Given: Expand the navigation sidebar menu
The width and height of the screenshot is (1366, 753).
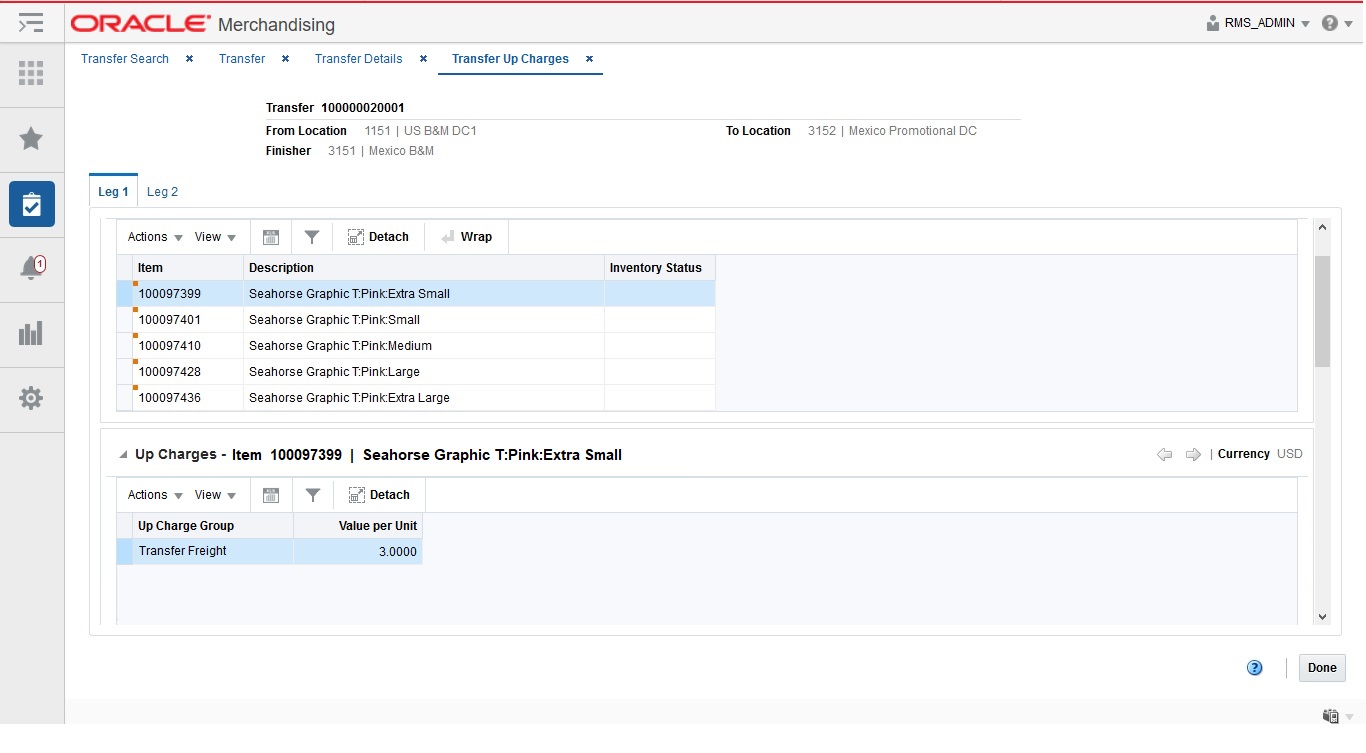Looking at the screenshot, I should 31,22.
